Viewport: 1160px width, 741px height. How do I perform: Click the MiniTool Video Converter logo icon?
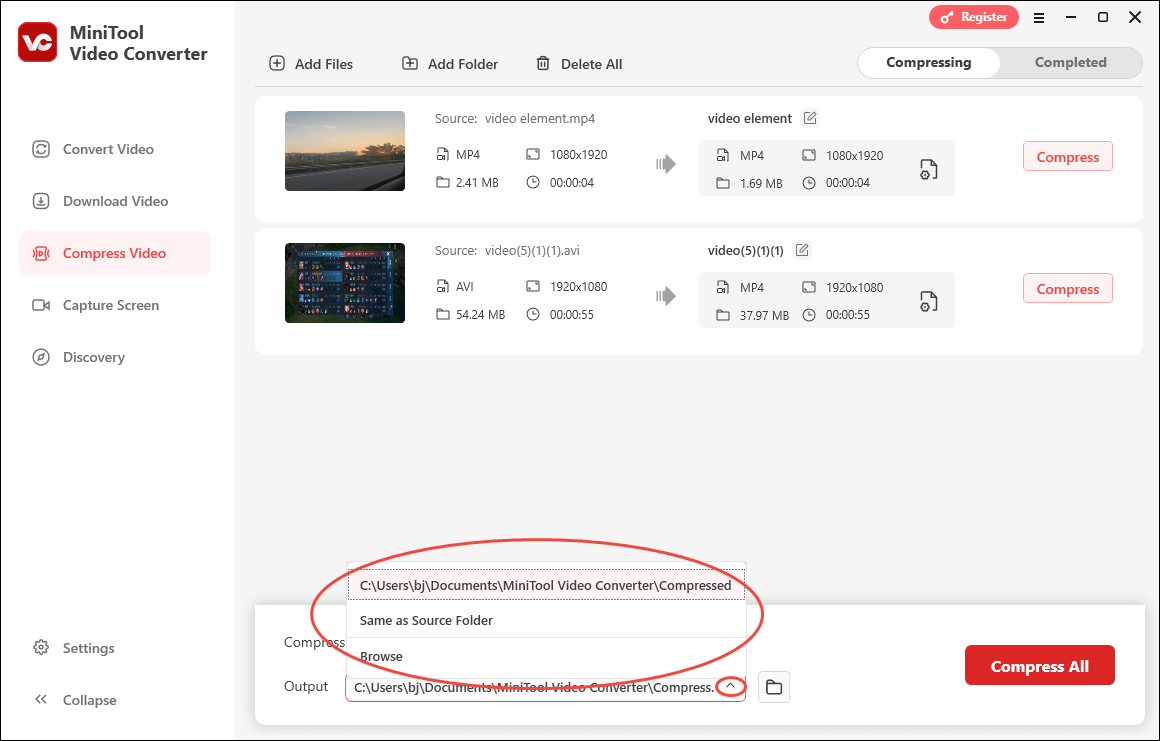[38, 42]
